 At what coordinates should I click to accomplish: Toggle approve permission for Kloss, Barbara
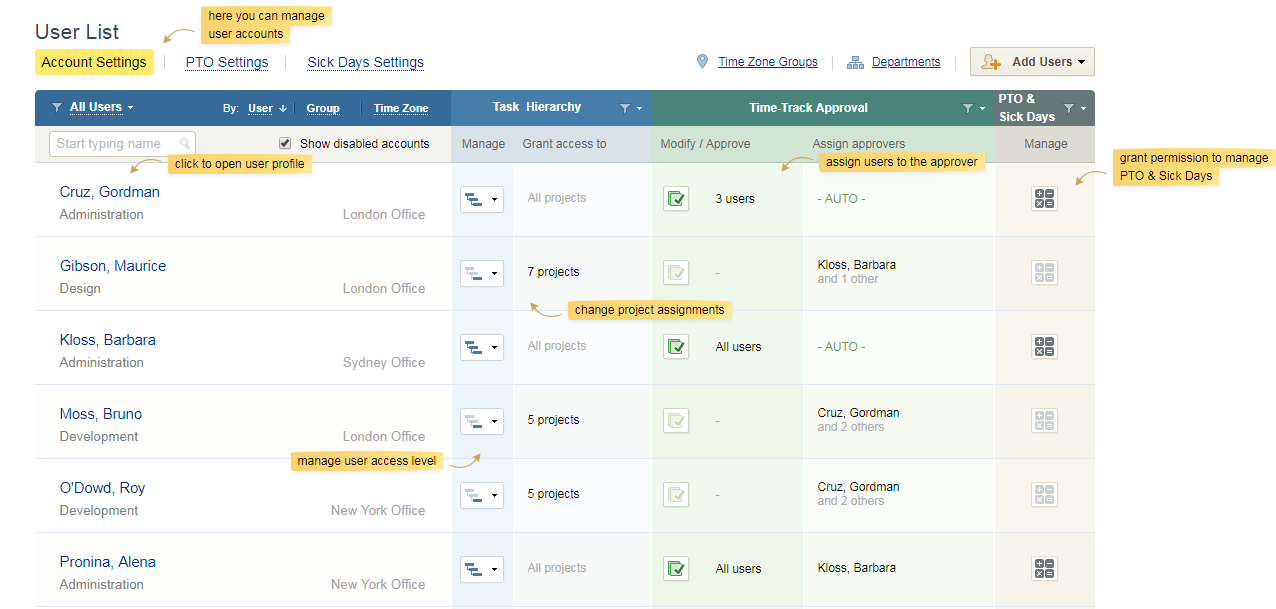tap(676, 347)
